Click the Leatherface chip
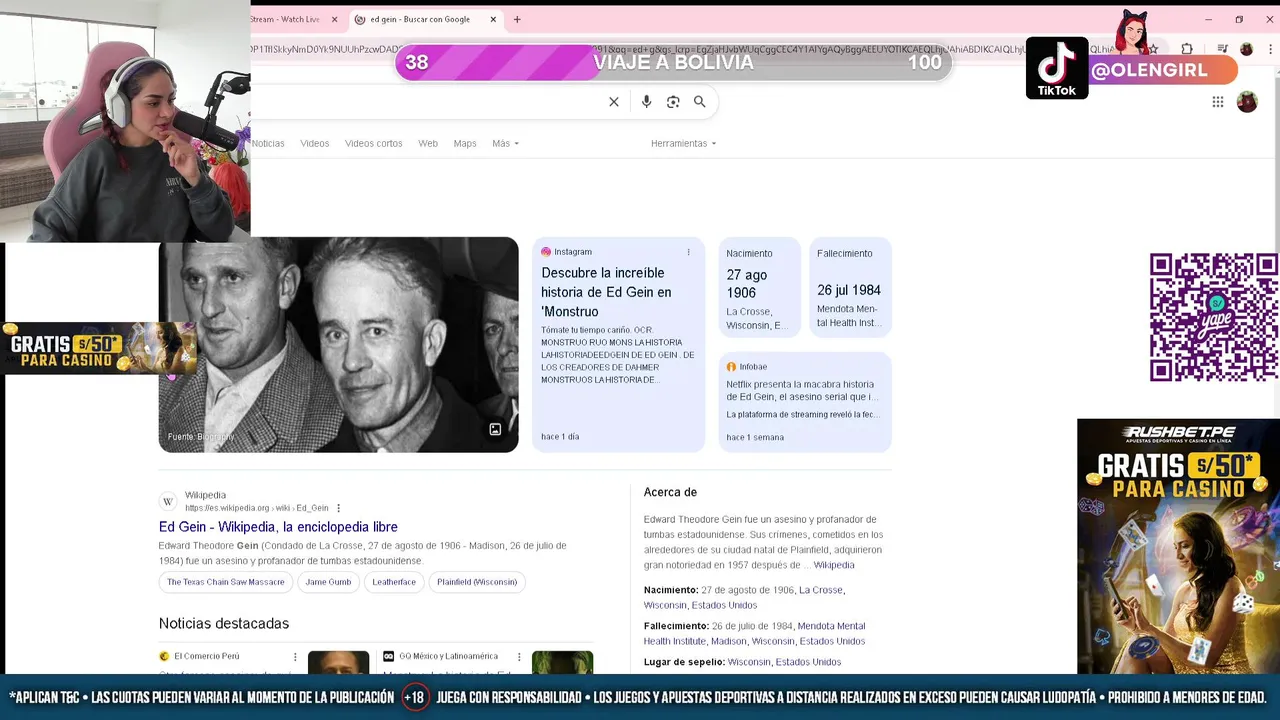1280x720 pixels. 394,582
